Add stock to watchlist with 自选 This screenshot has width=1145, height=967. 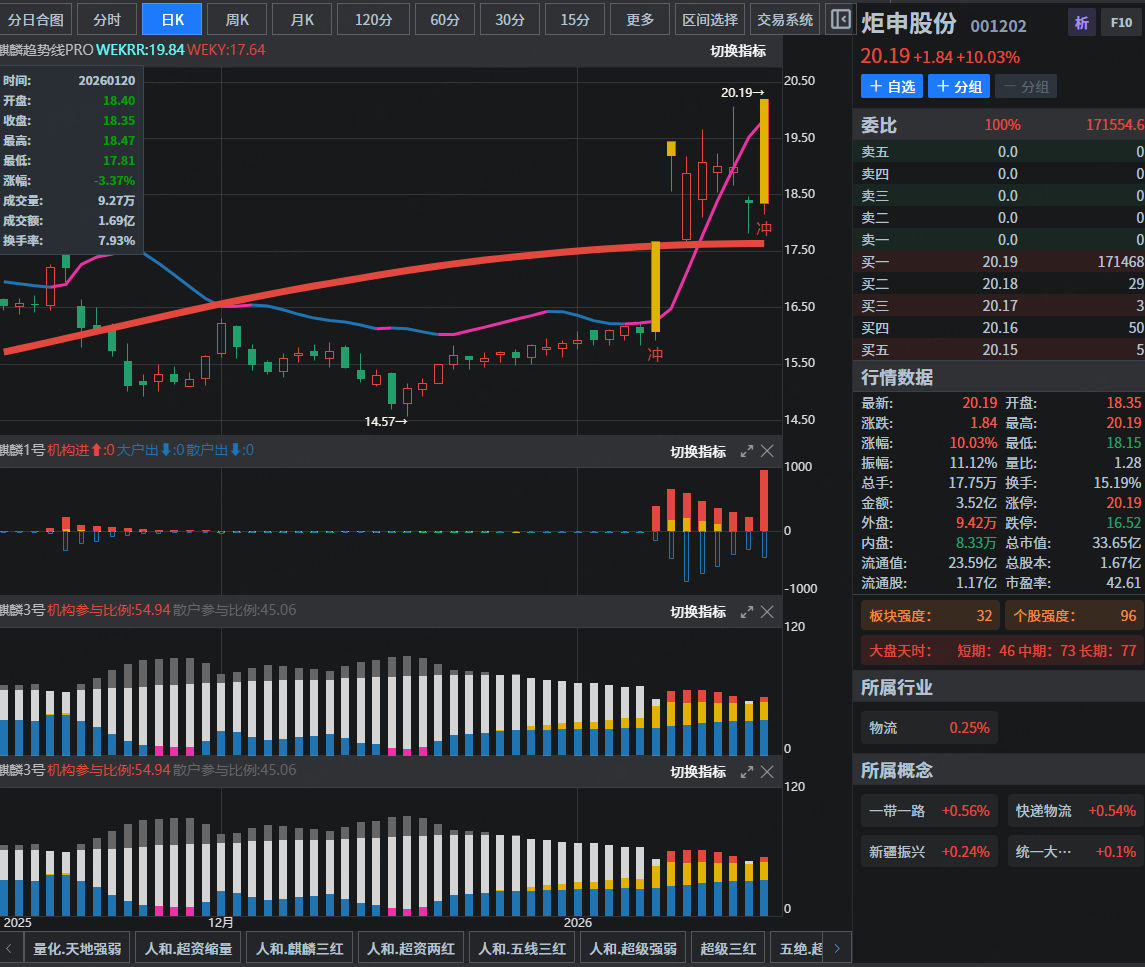click(892, 86)
